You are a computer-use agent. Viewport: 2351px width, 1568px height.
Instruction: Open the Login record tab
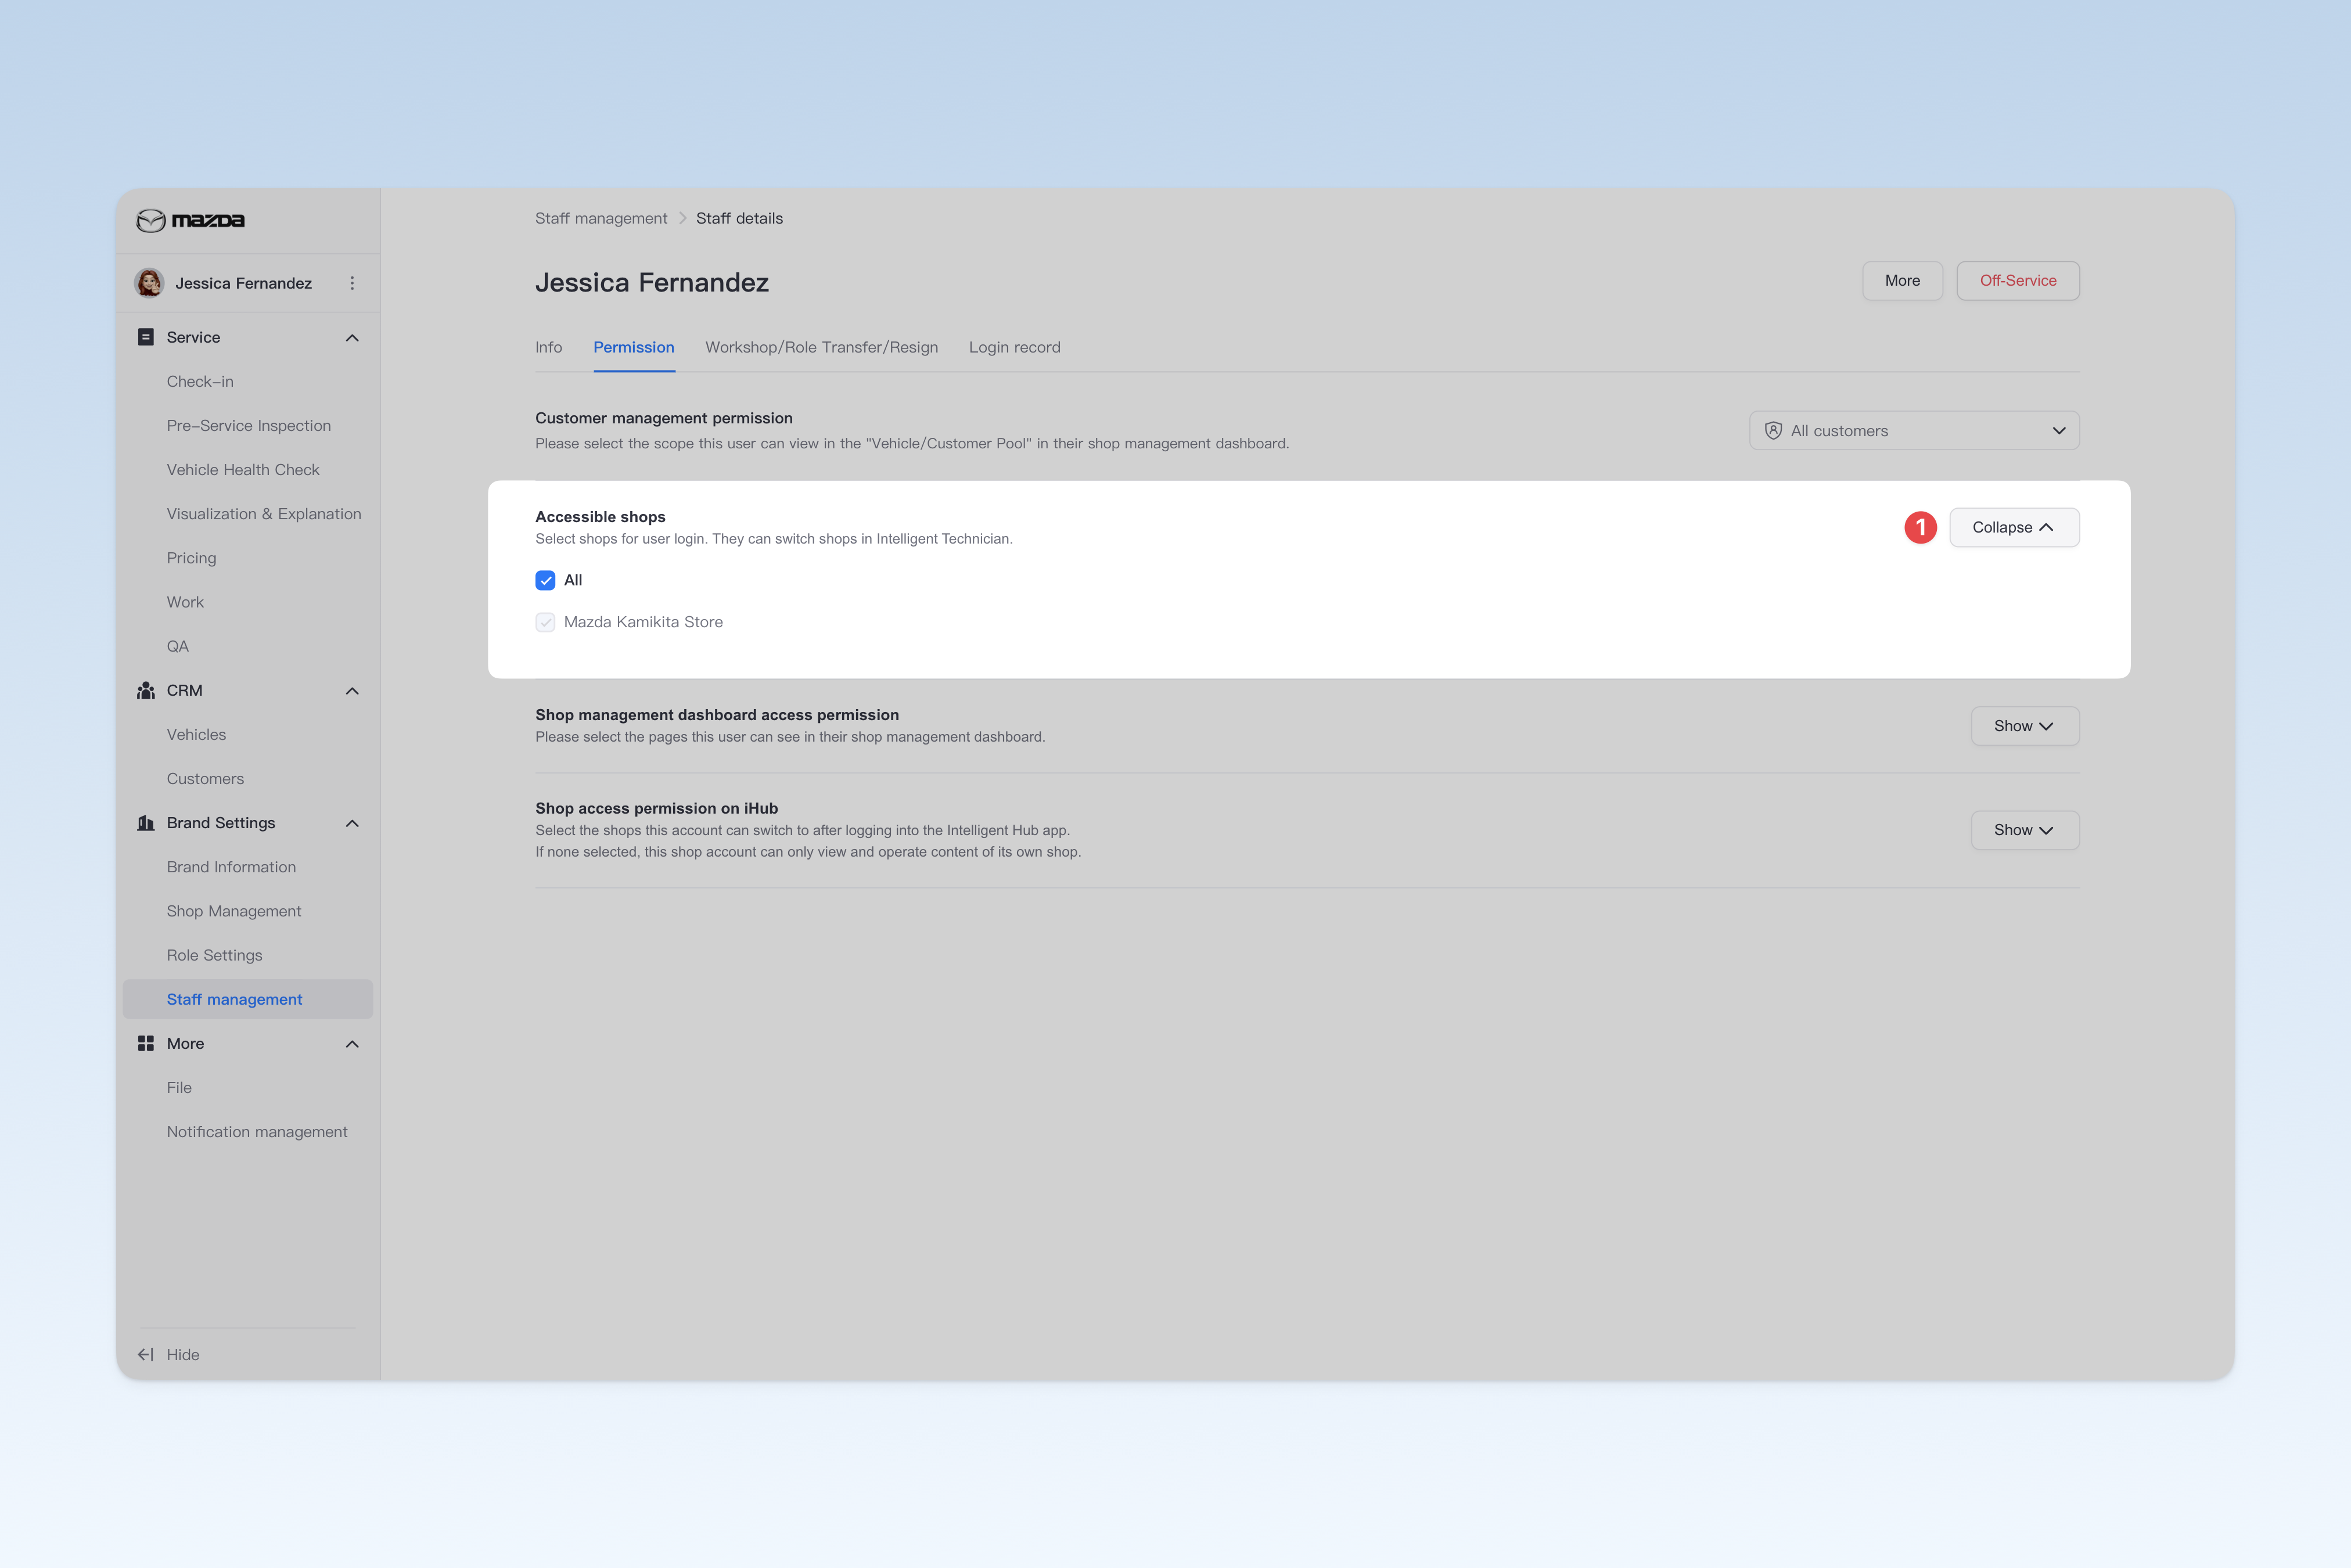tap(1014, 347)
